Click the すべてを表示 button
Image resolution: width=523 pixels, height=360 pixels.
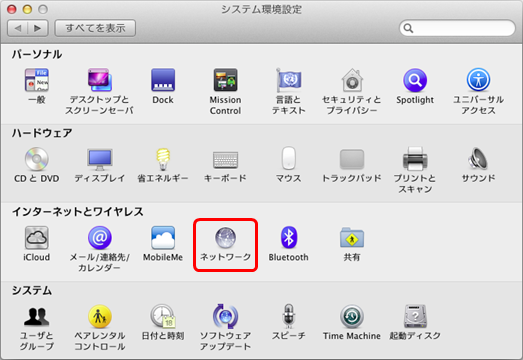click(95, 28)
